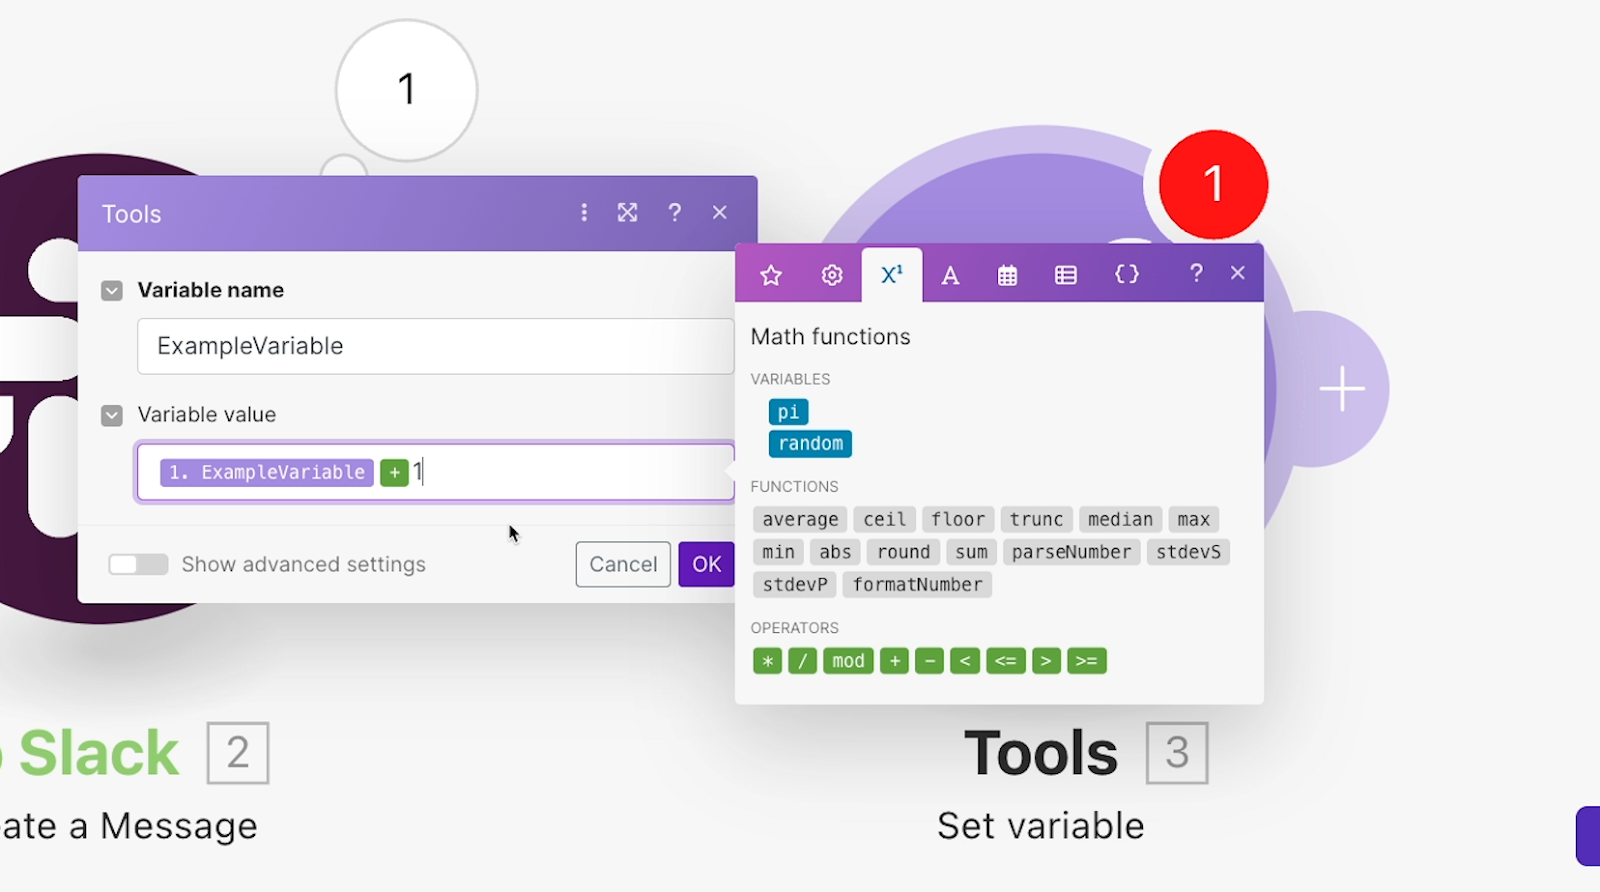Open the starred favorites tab

pyautogui.click(x=770, y=275)
